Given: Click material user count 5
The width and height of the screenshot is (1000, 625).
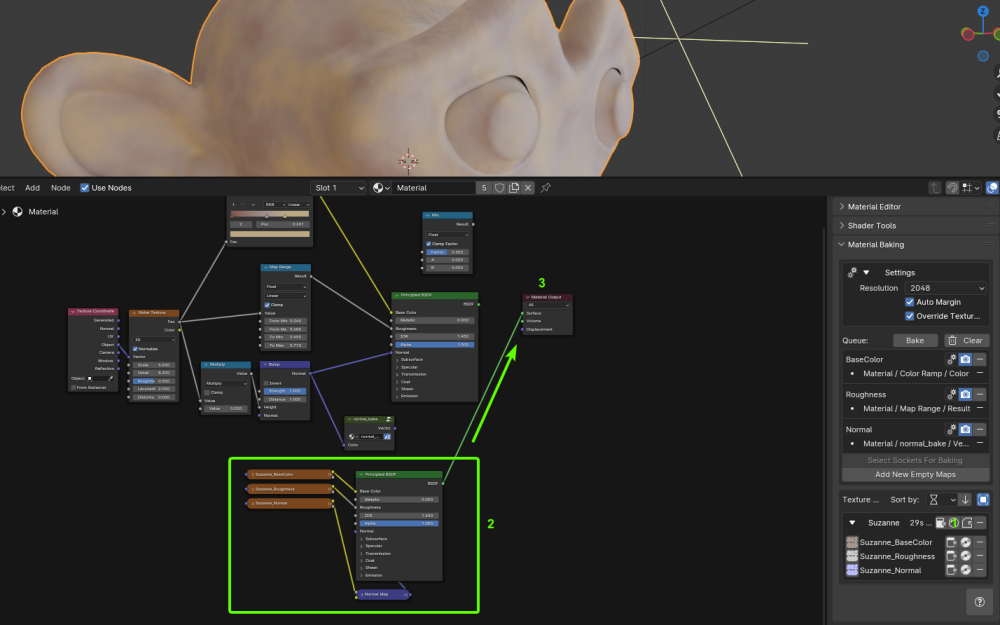Looking at the screenshot, I should pos(484,188).
